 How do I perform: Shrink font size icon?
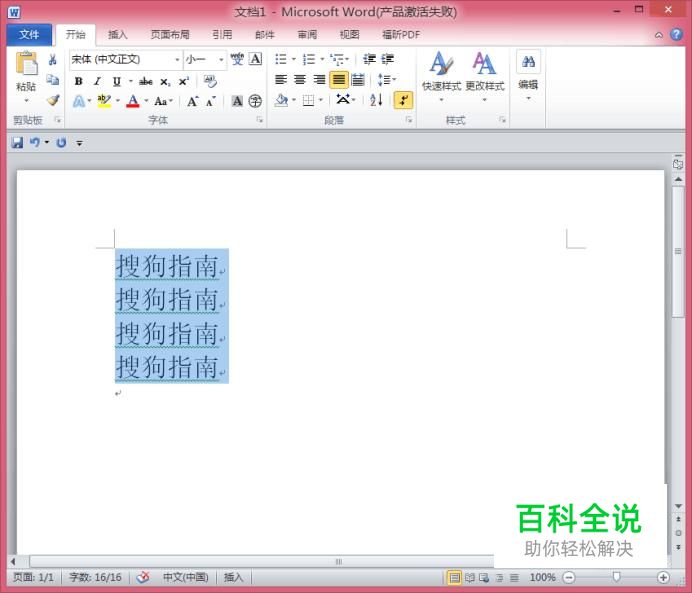click(211, 101)
